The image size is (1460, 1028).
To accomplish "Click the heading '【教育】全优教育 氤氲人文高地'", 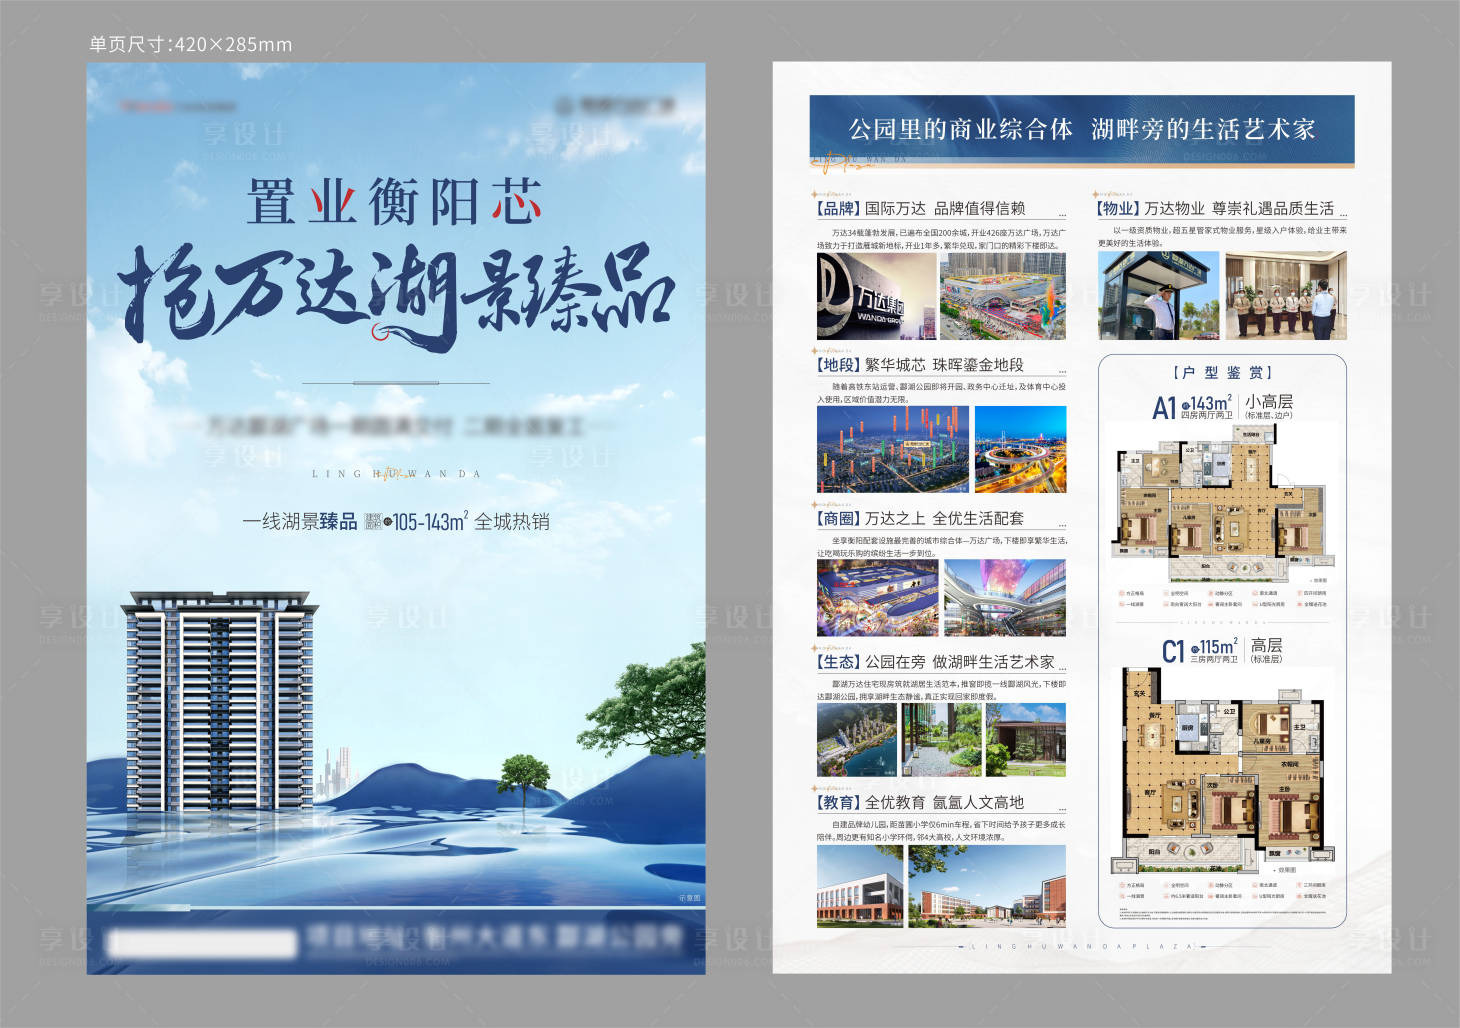I will pos(919,802).
